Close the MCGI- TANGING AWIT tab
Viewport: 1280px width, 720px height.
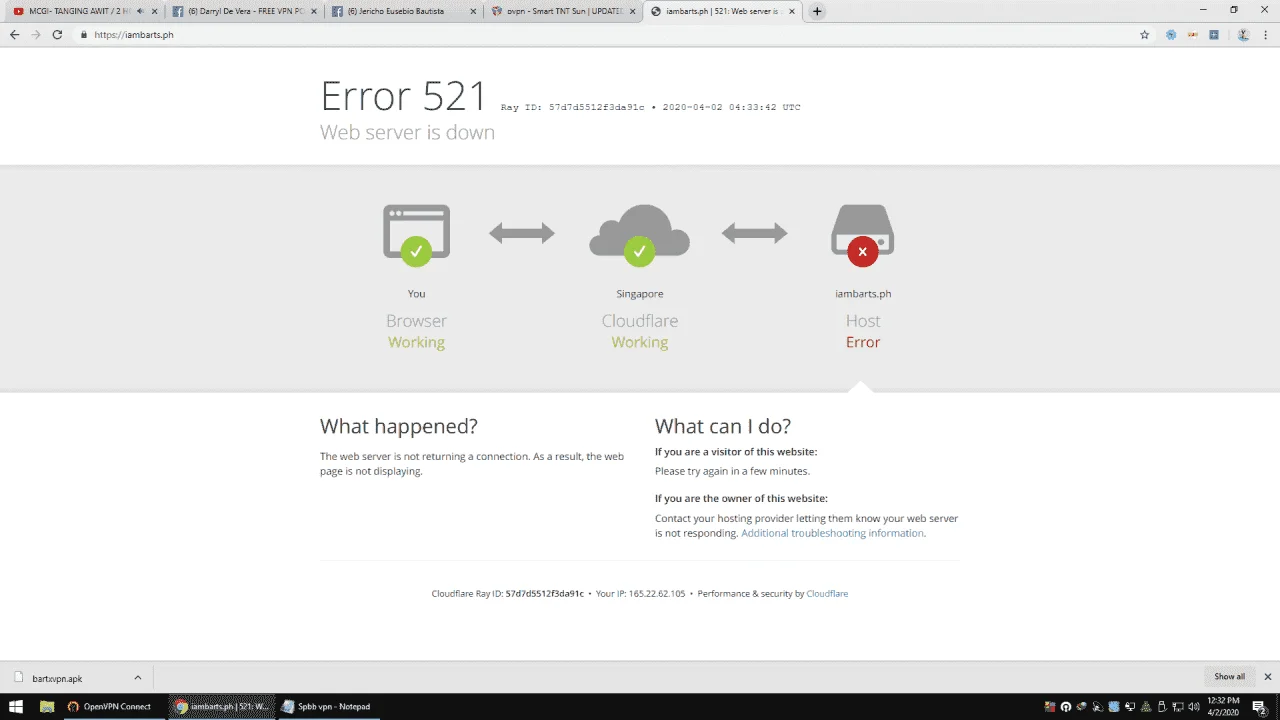pos(154,11)
